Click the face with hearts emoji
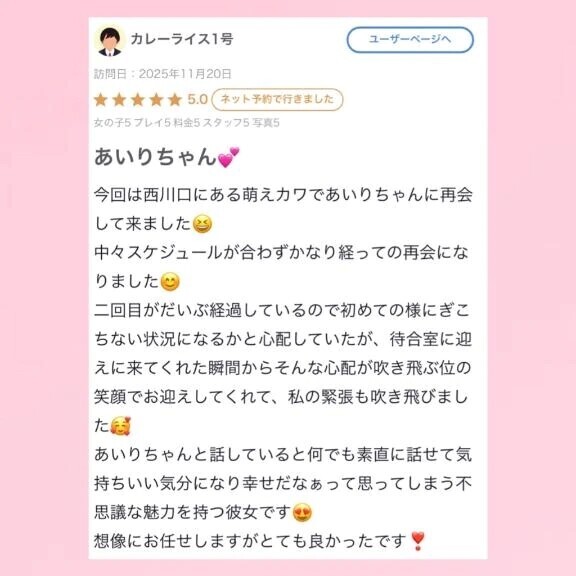 [120, 426]
